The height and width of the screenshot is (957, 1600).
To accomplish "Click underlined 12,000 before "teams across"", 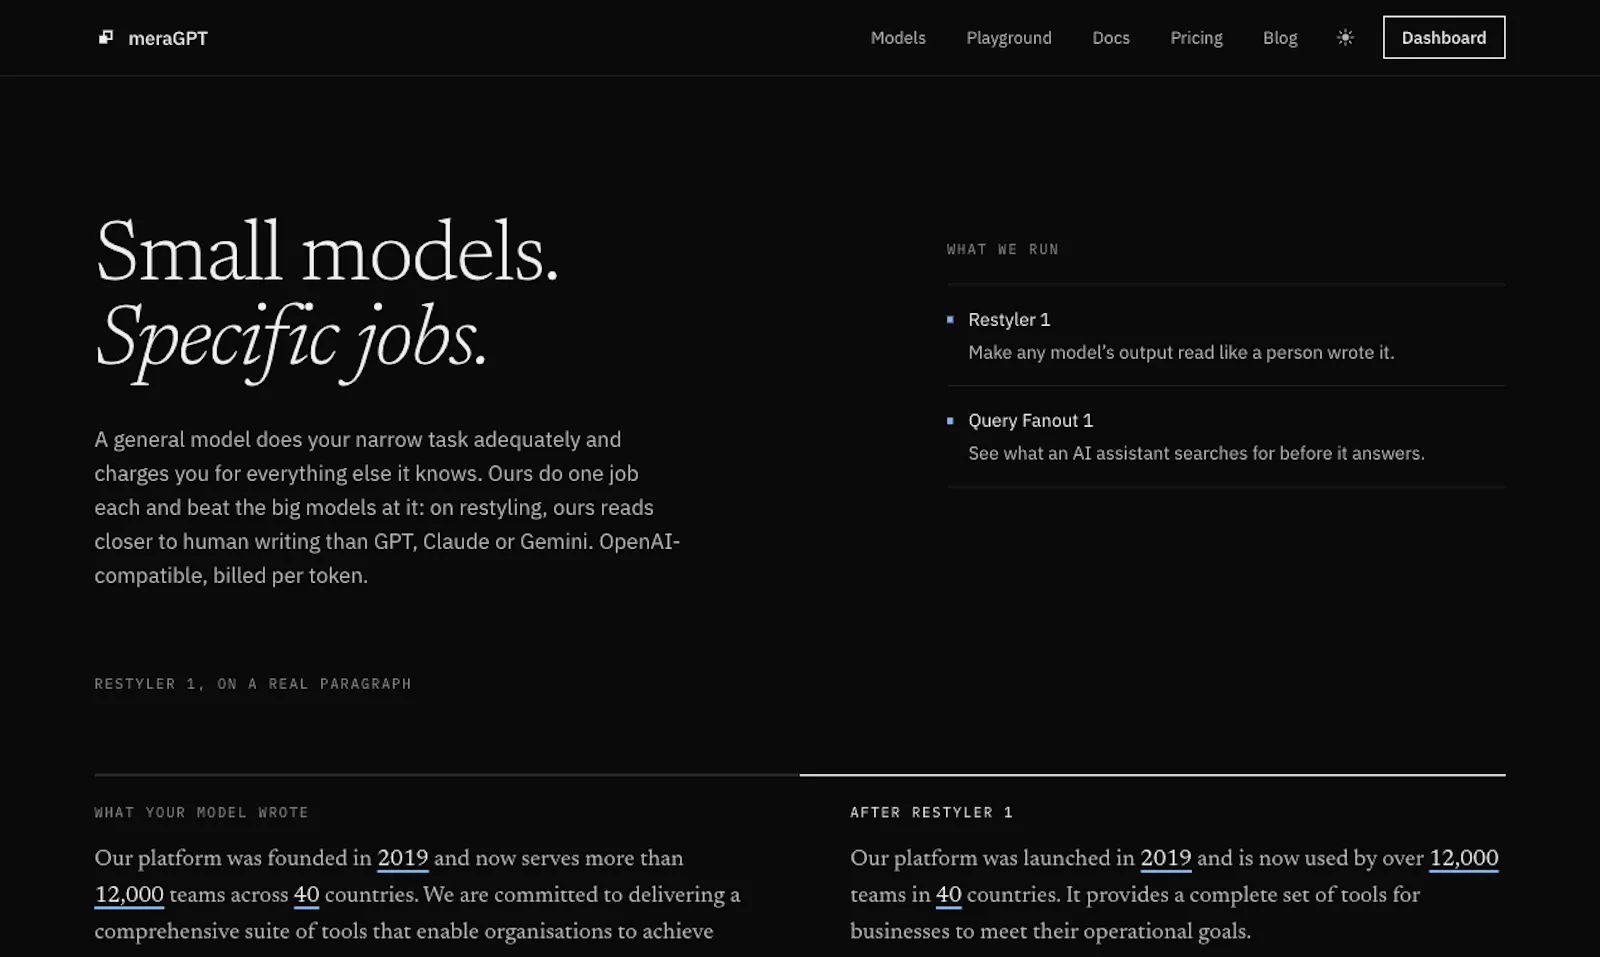I will click(129, 894).
